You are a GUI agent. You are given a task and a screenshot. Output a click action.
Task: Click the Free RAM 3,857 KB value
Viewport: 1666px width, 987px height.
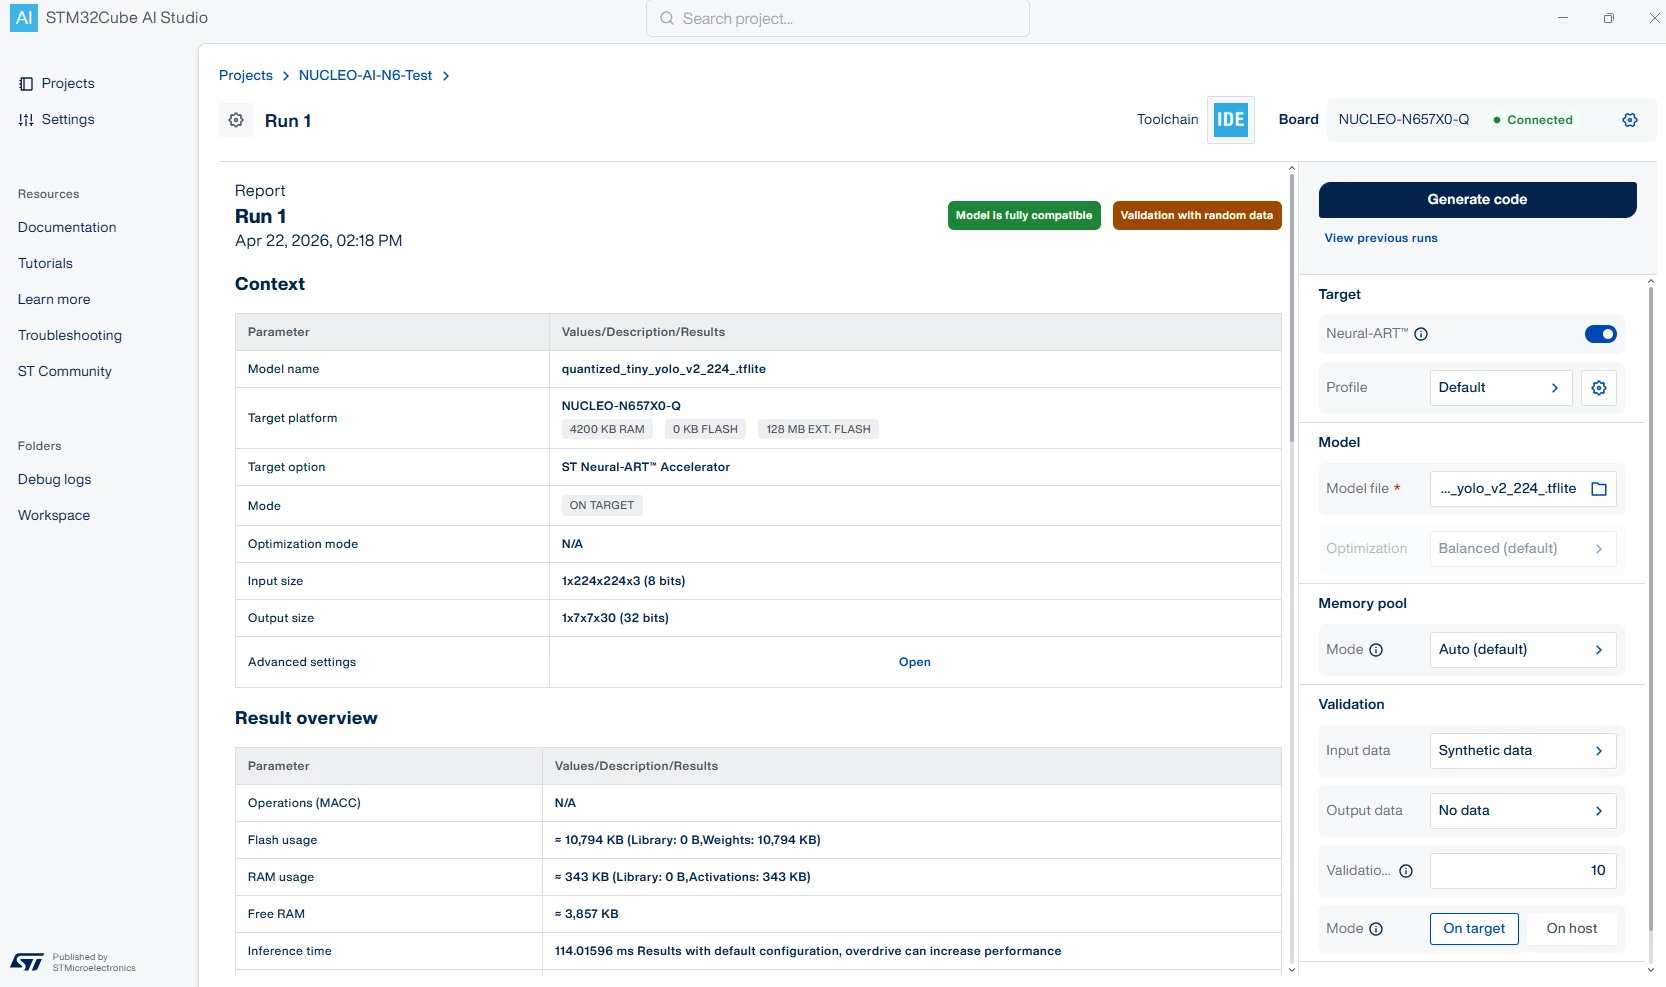coord(587,914)
